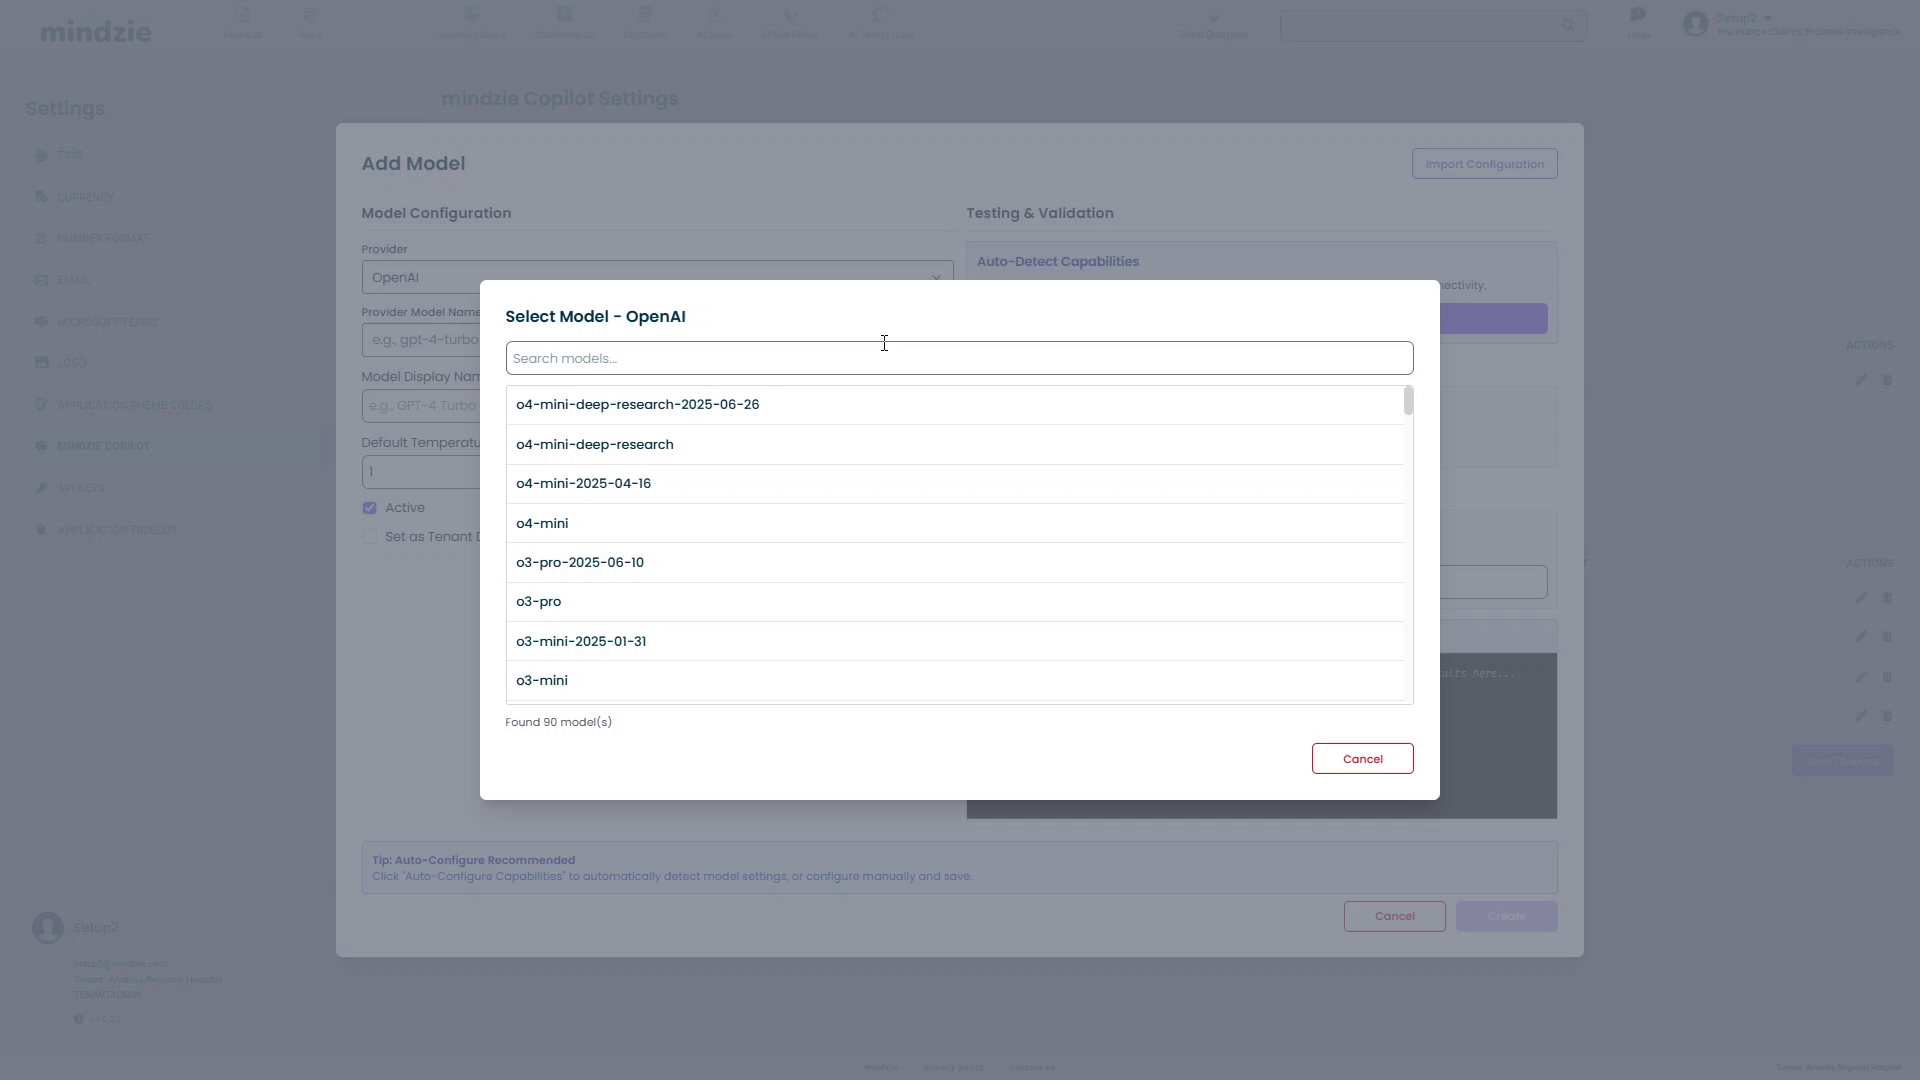This screenshot has height=1080, width=1920.
Task: Uncheck the Active checkbox
Action: pyautogui.click(x=370, y=508)
